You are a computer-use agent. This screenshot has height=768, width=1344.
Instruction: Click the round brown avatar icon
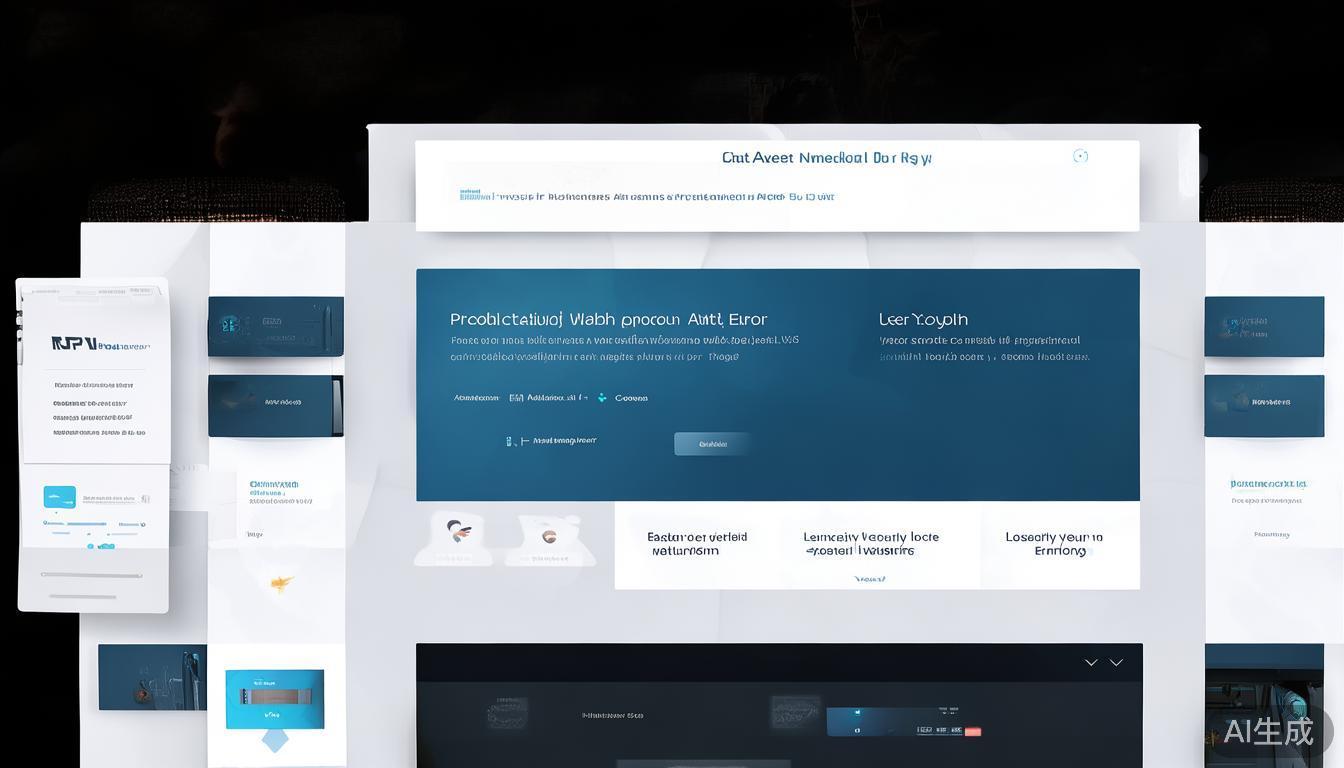tap(548, 536)
